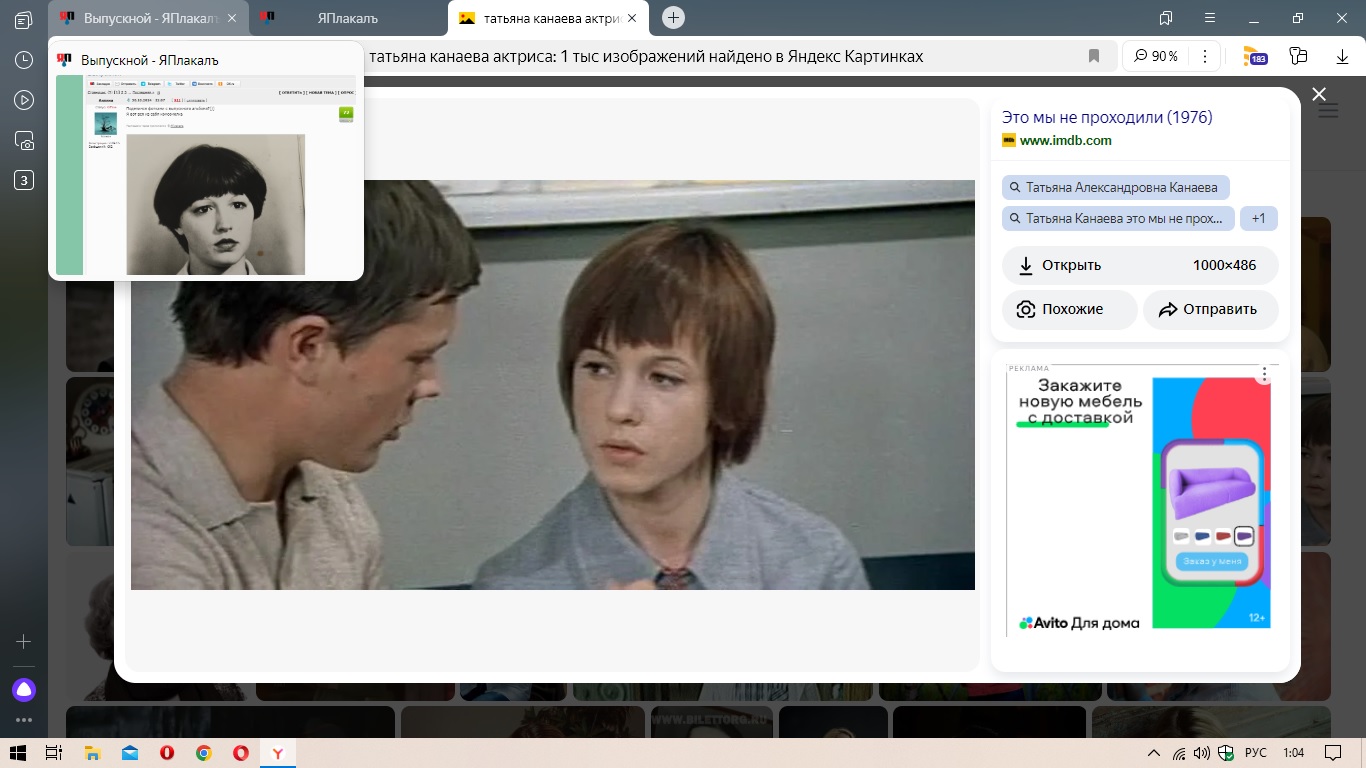Open the Avito Для дома ad link
Viewport: 1366px width, 768px height.
[x=1079, y=623]
